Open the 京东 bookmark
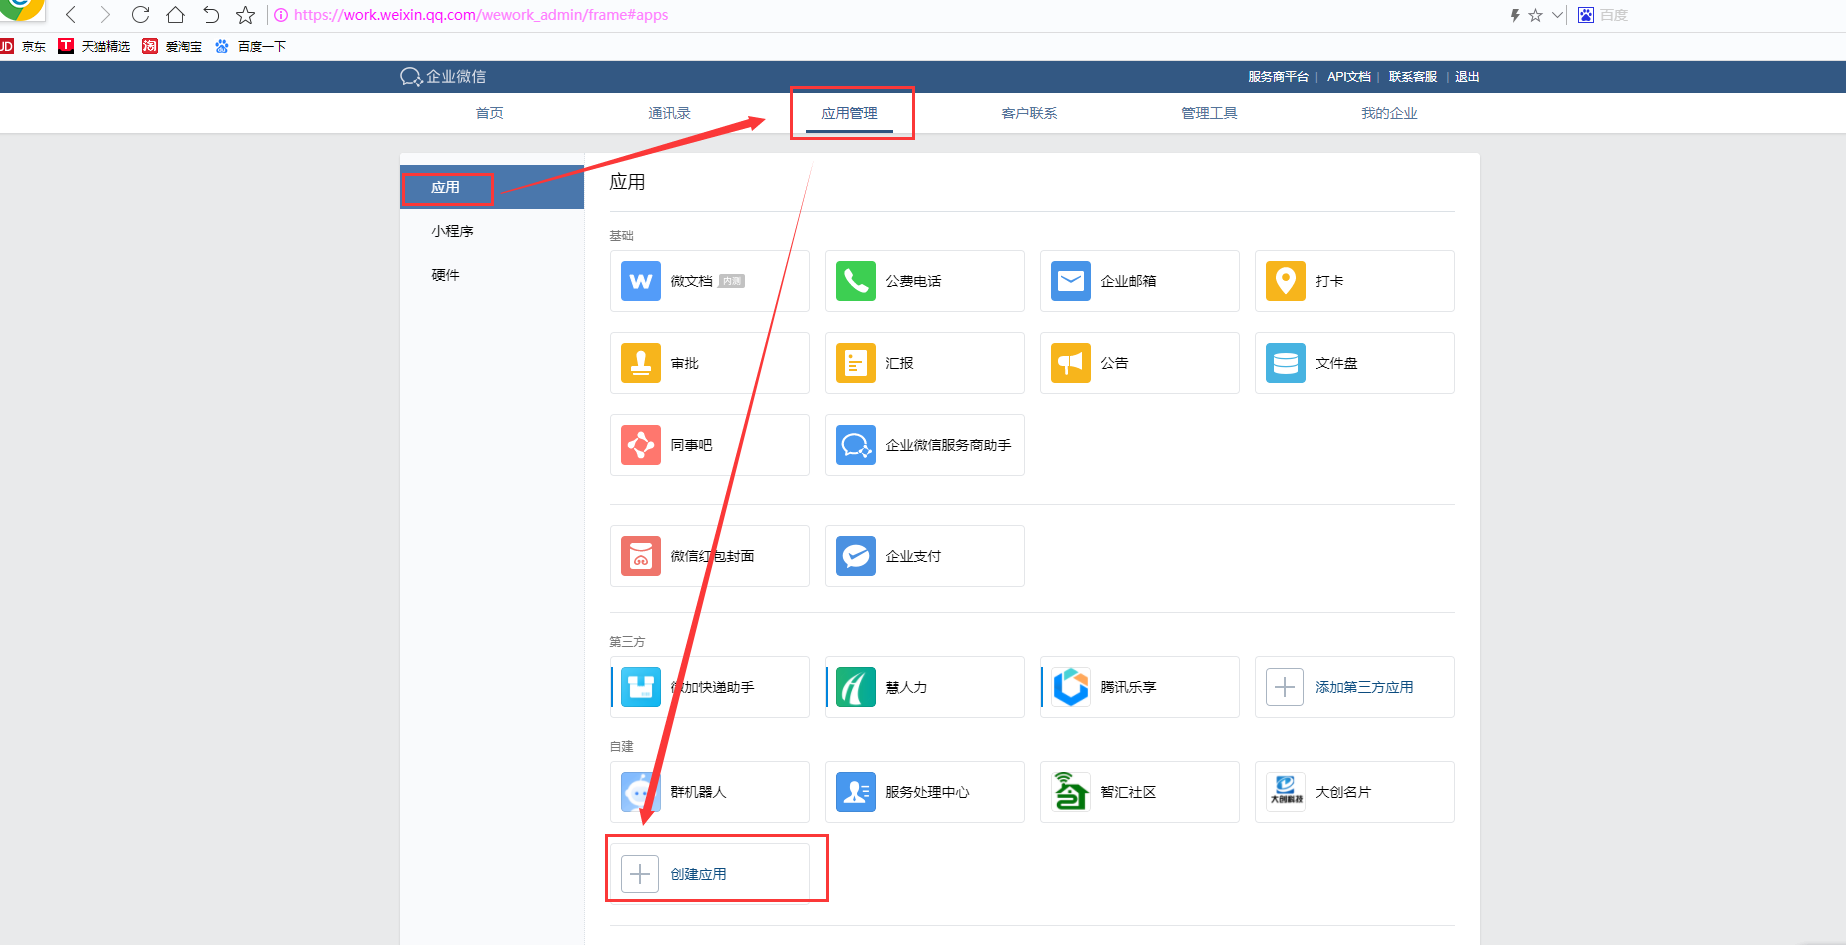Screen dimensions: 1846x945 point(24,46)
